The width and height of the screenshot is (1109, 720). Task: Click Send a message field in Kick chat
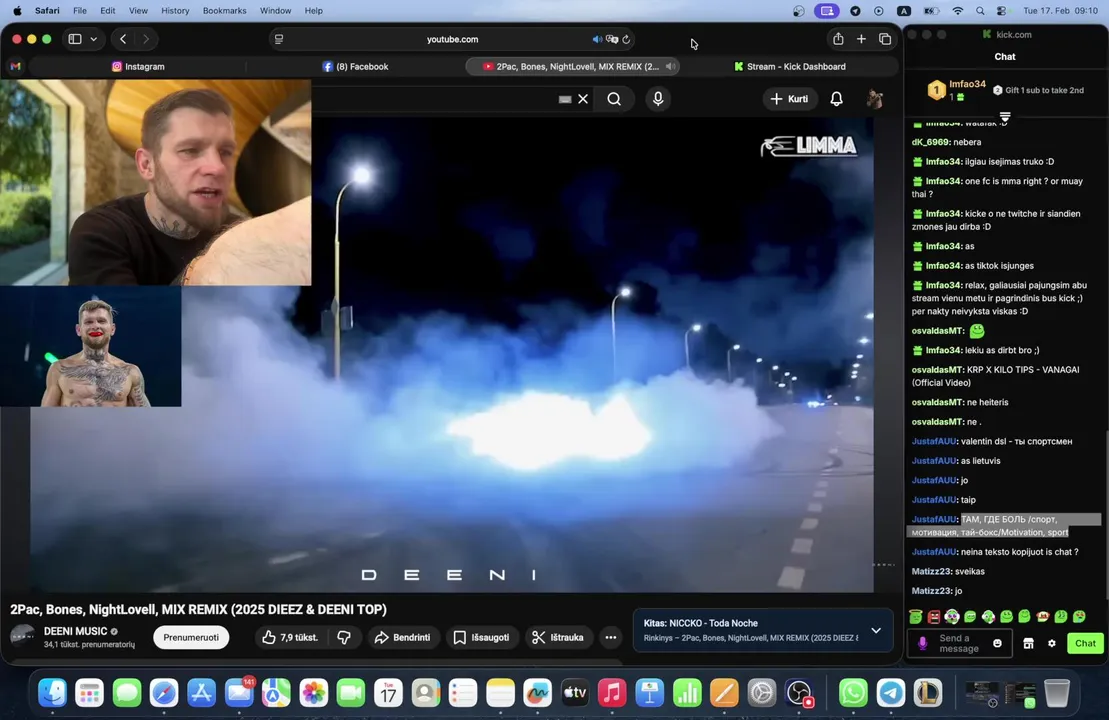958,644
